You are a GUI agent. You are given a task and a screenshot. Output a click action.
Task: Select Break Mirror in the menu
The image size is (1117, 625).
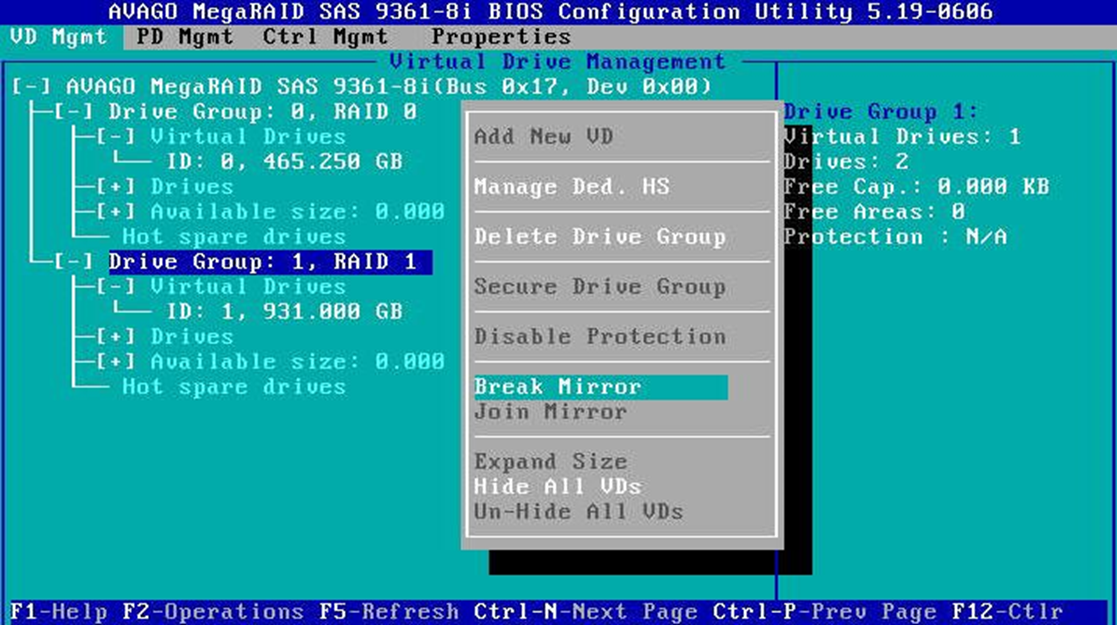601,387
